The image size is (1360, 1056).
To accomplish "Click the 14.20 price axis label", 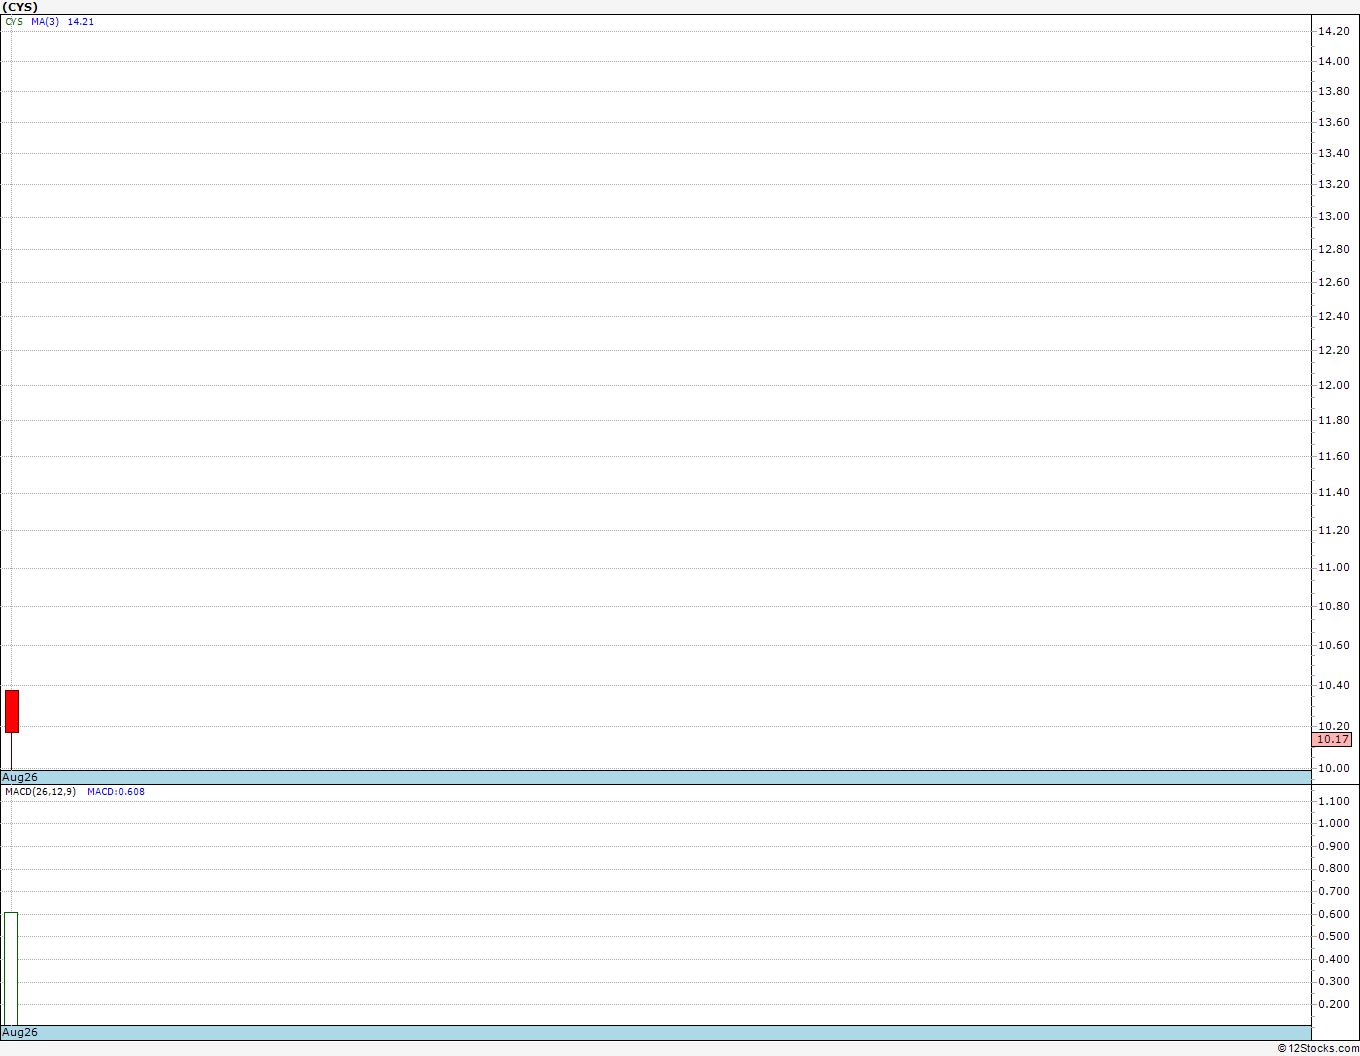I will (x=1333, y=31).
